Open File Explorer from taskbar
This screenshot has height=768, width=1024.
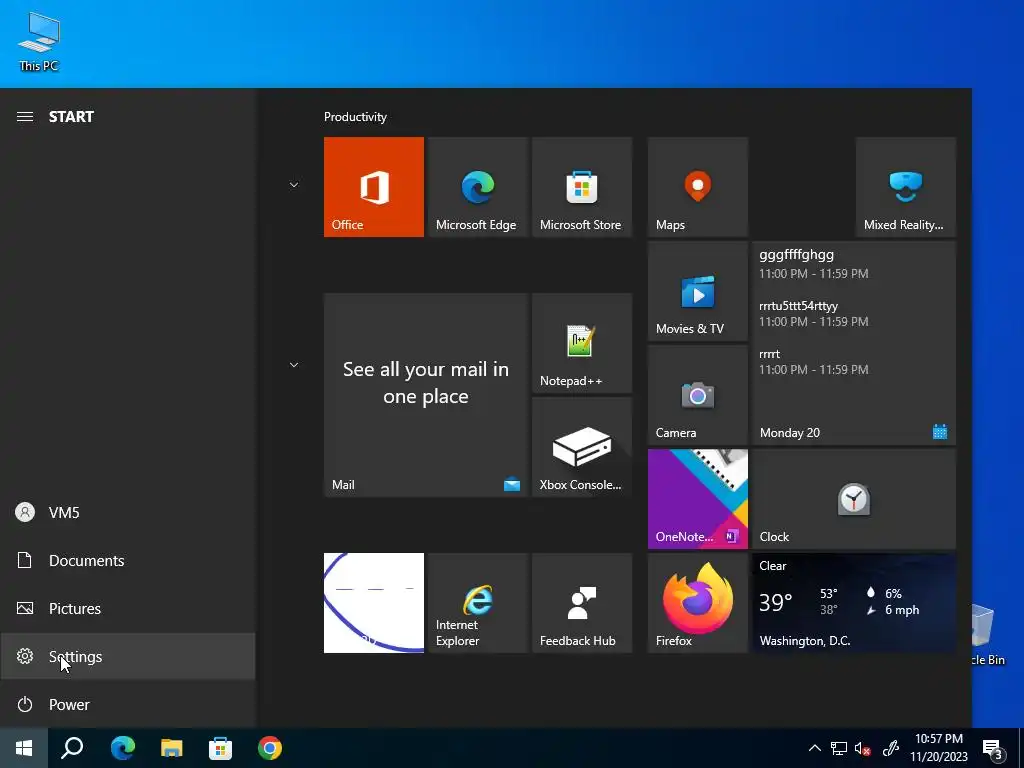(x=172, y=748)
